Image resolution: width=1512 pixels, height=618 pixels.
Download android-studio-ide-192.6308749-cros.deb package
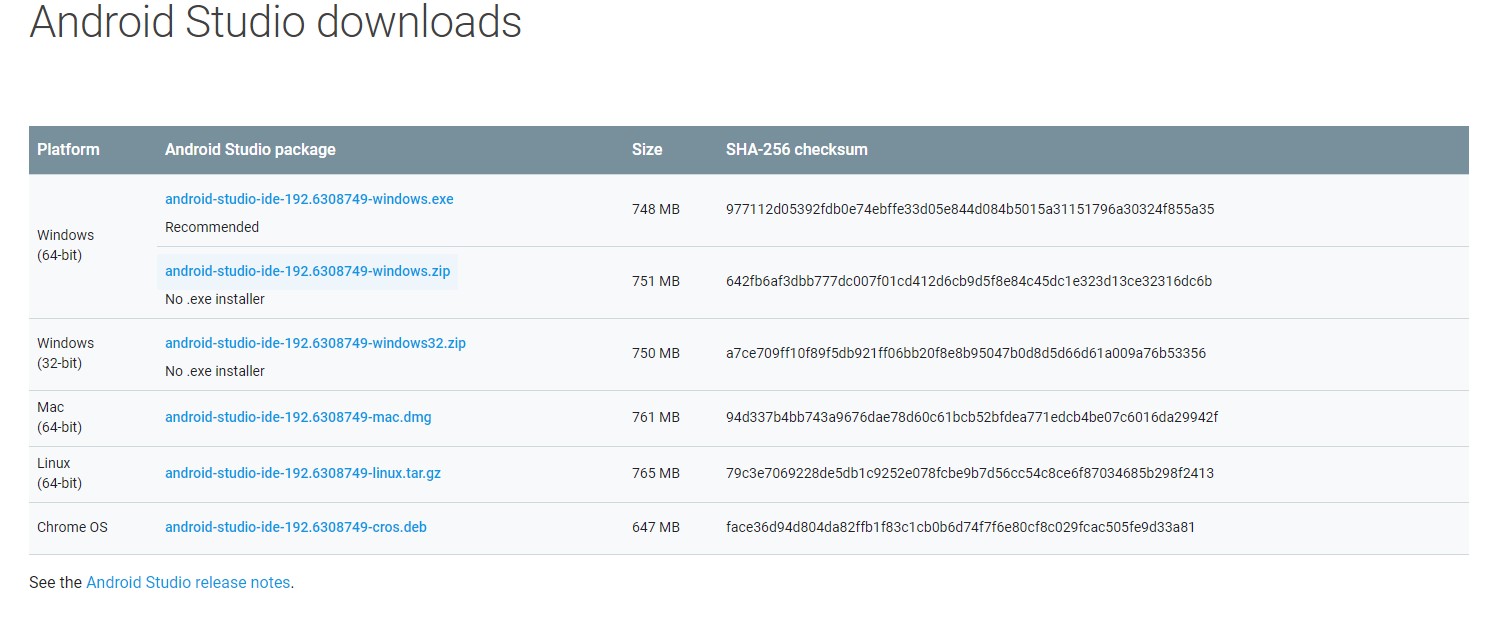pyautogui.click(x=296, y=527)
